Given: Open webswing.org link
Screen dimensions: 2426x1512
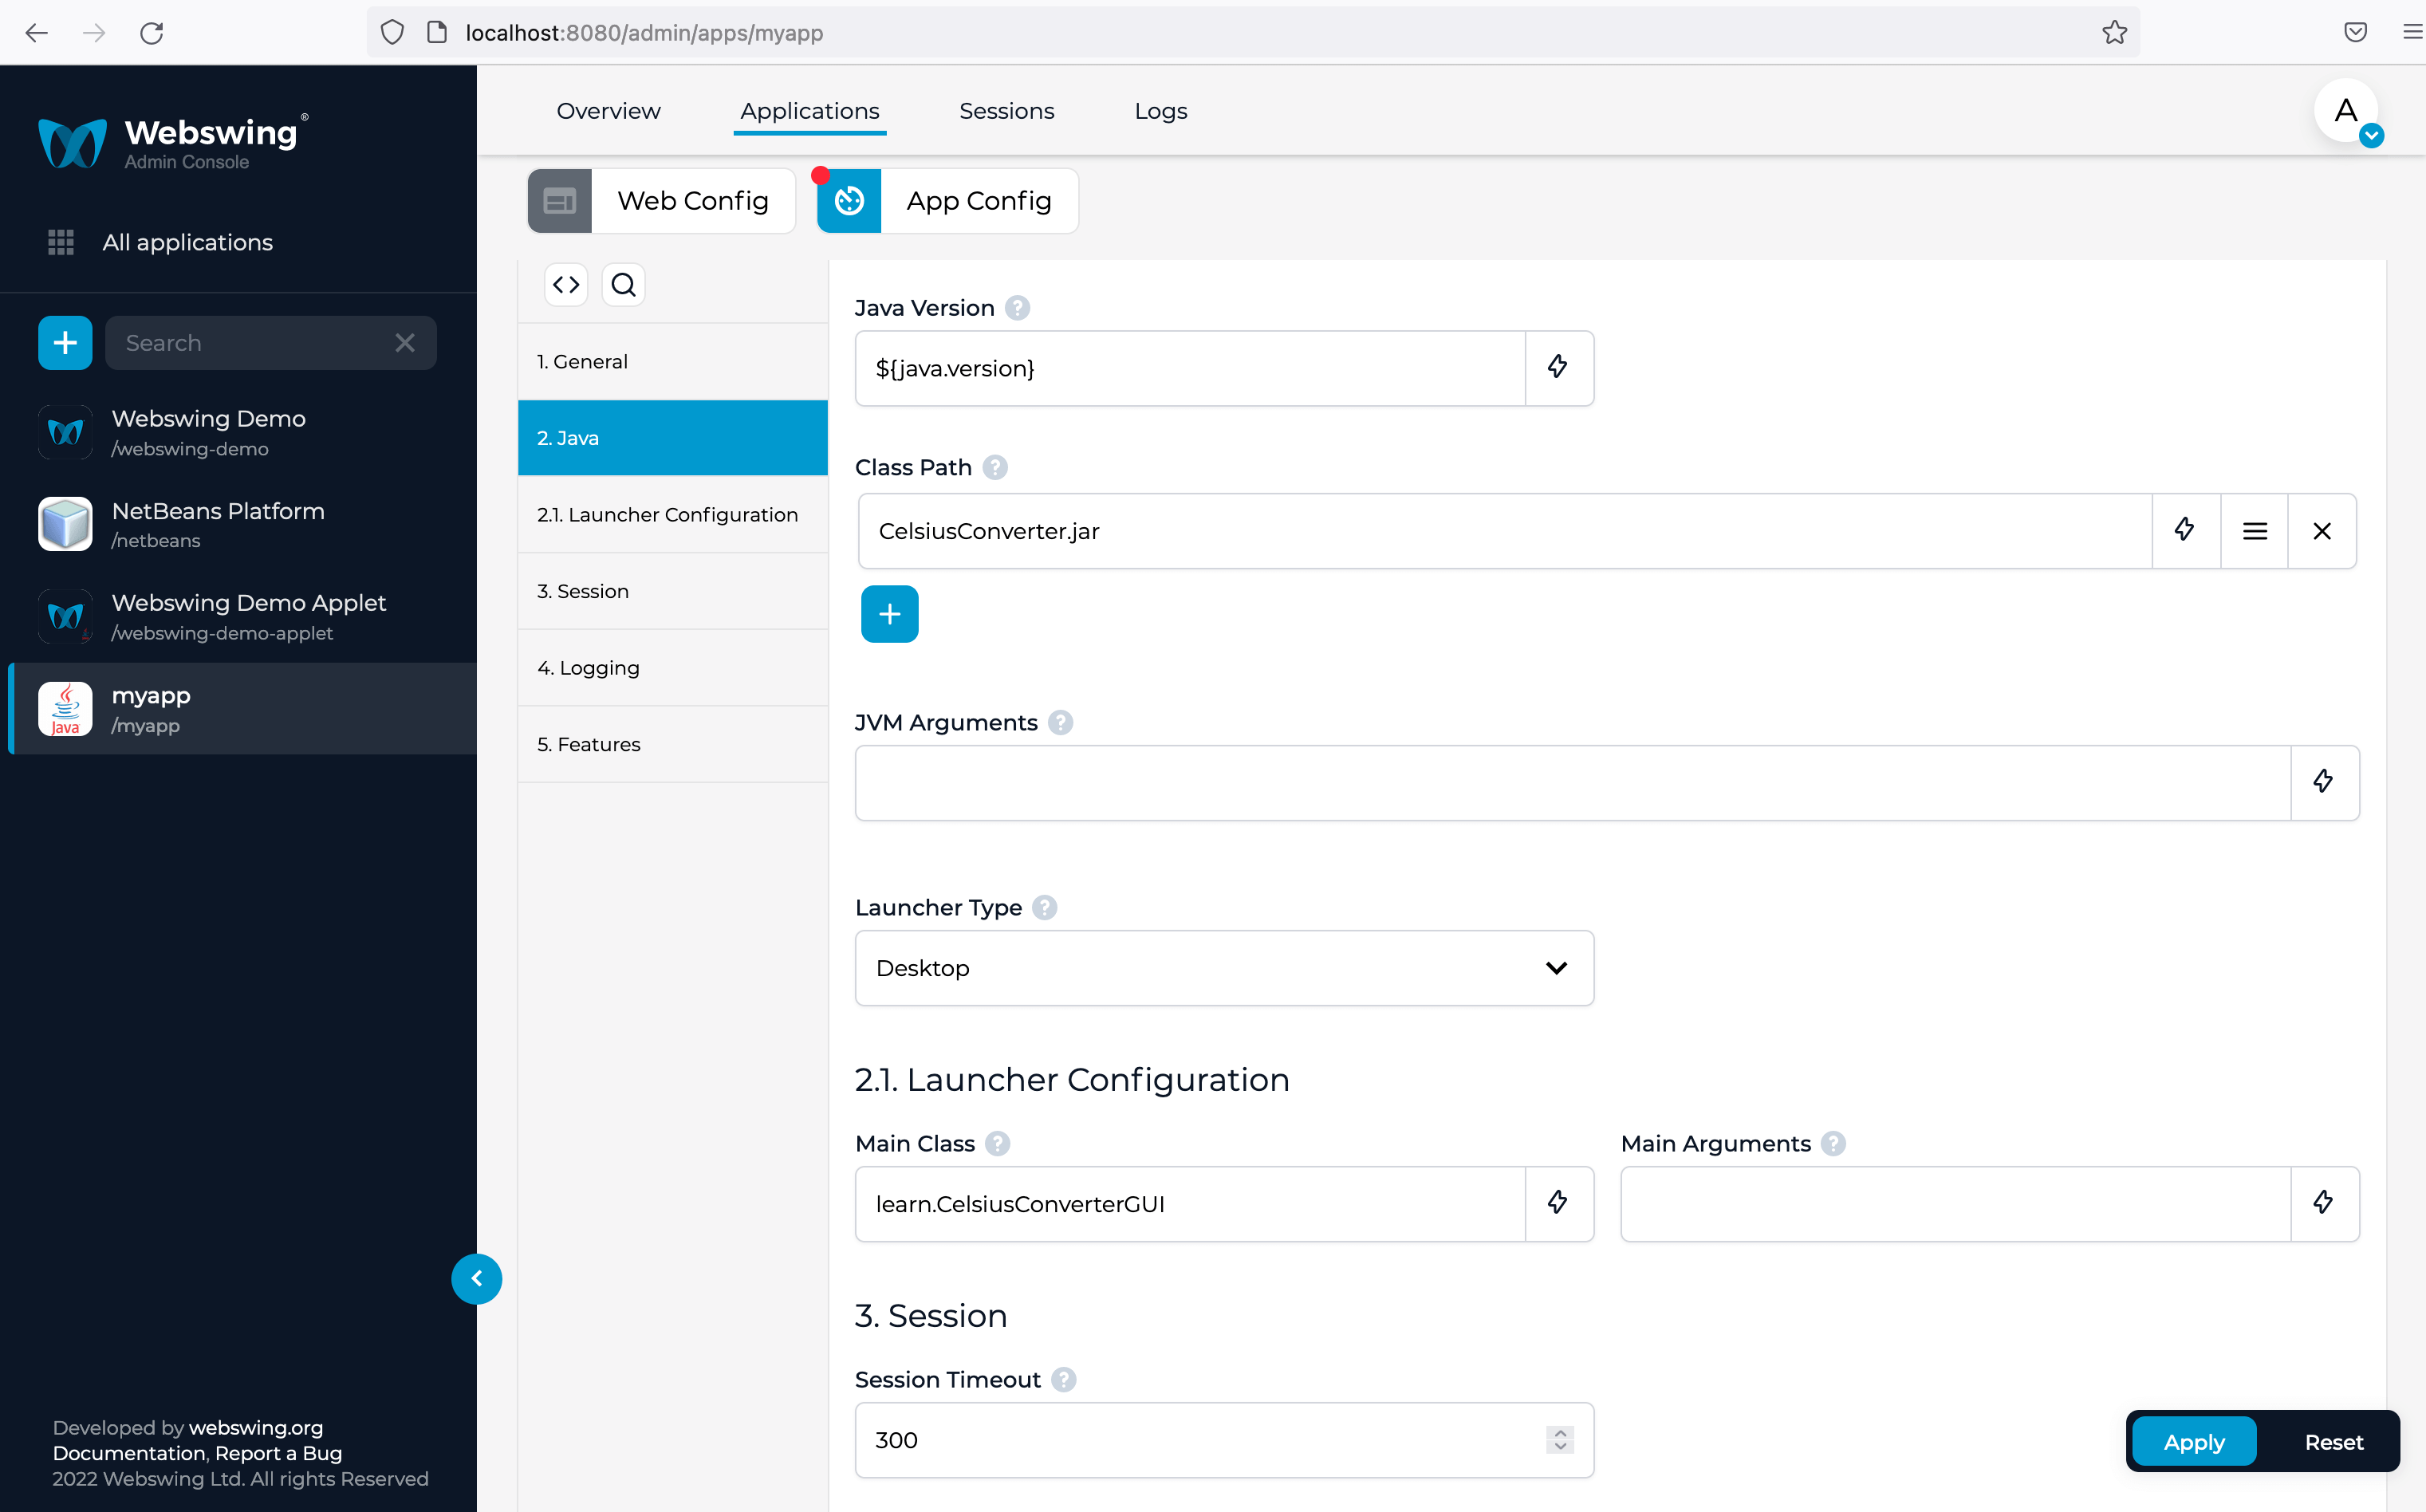Looking at the screenshot, I should [x=256, y=1428].
